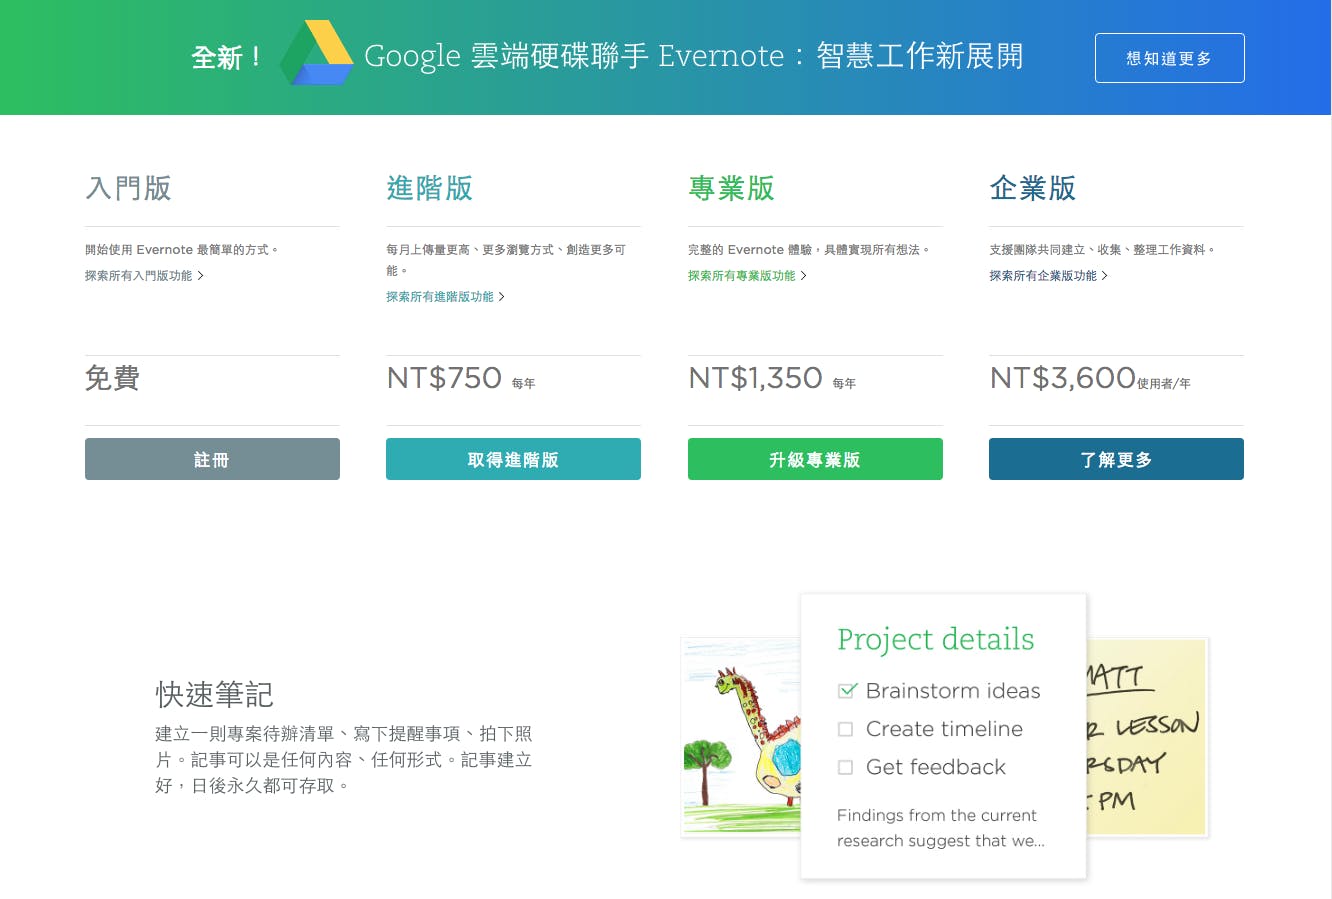This screenshot has width=1332, height=899.
Task: Click the Google Drive logo in banner
Action: click(316, 54)
